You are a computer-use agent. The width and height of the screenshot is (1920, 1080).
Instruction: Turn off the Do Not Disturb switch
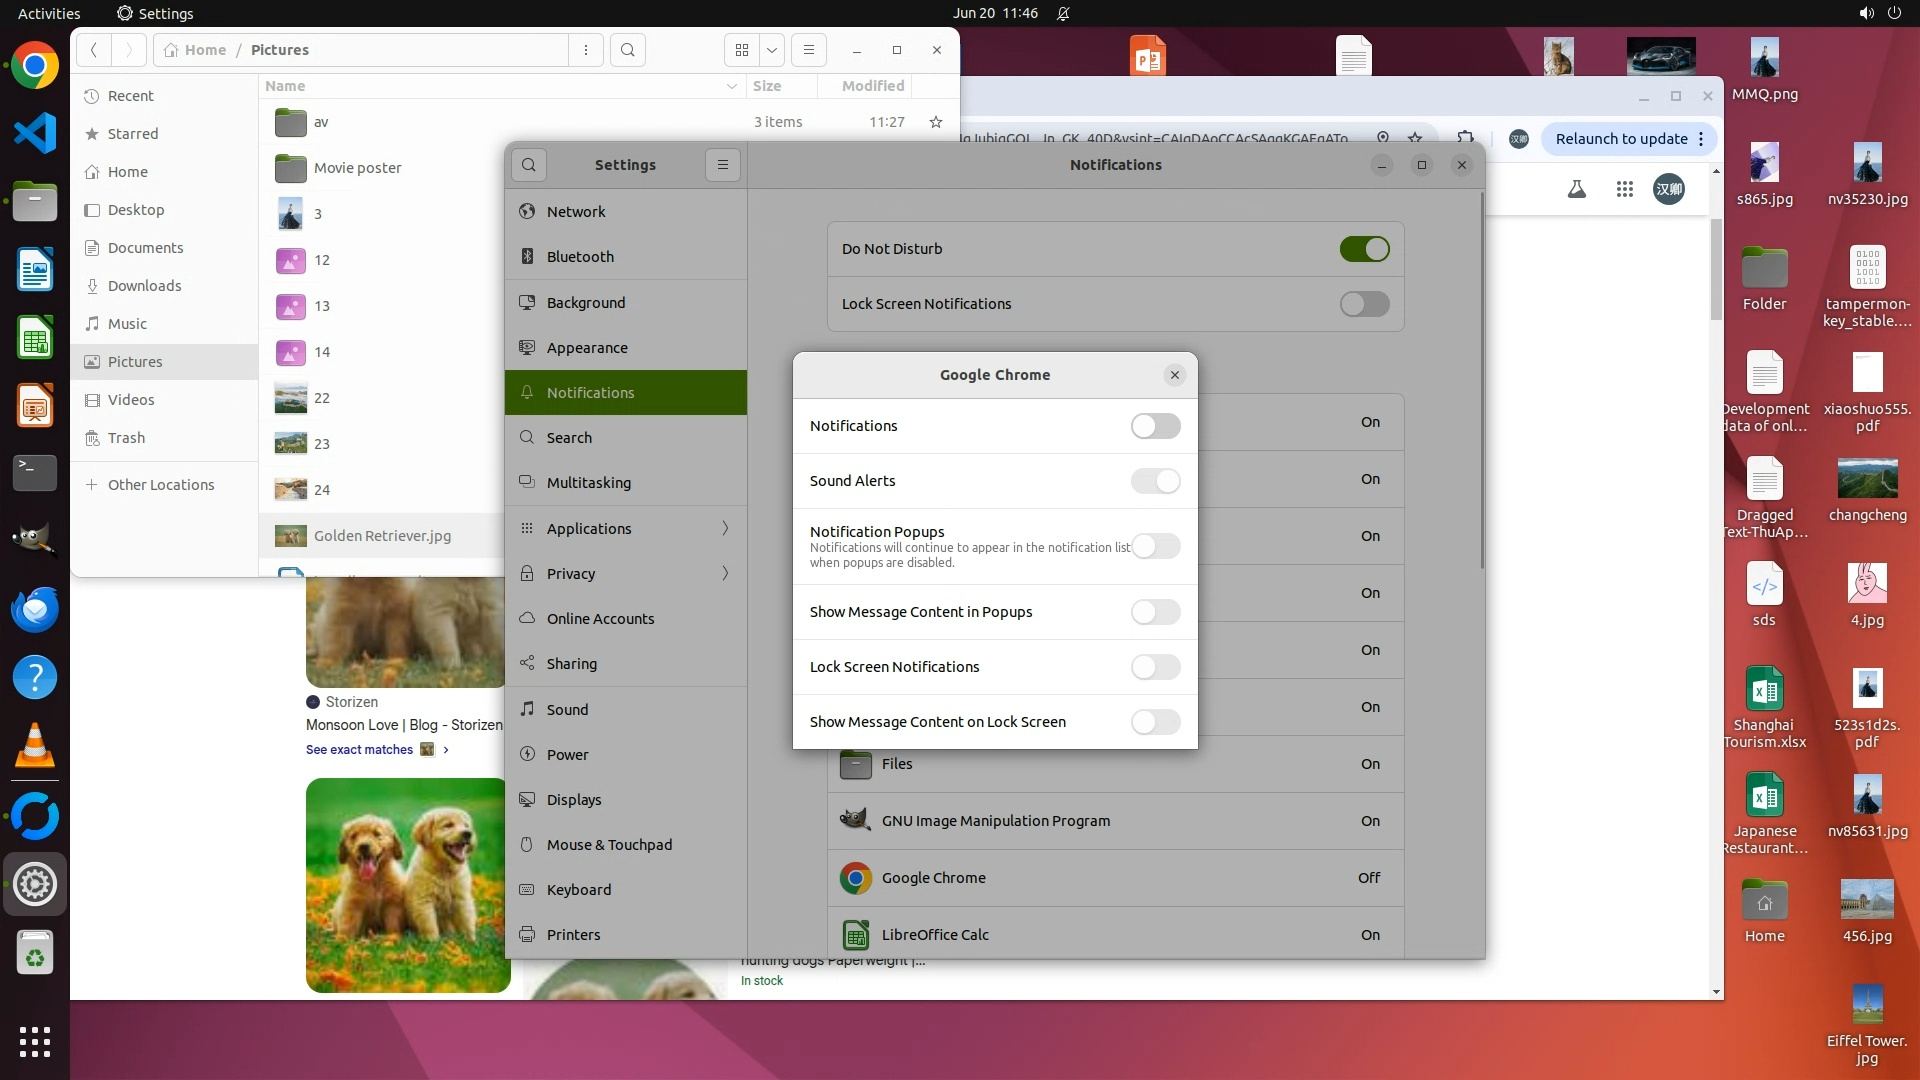[1364, 249]
